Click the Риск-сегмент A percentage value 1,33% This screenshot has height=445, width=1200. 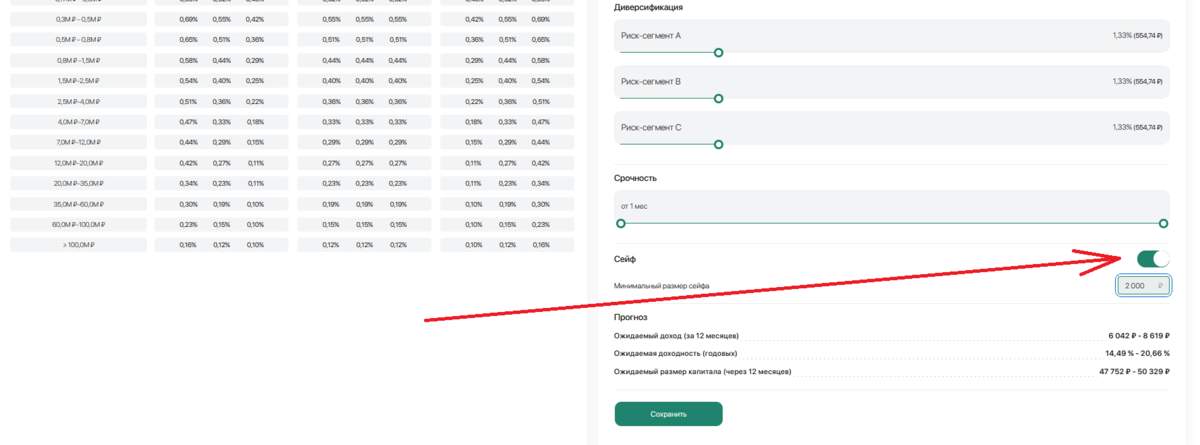click(1122, 35)
